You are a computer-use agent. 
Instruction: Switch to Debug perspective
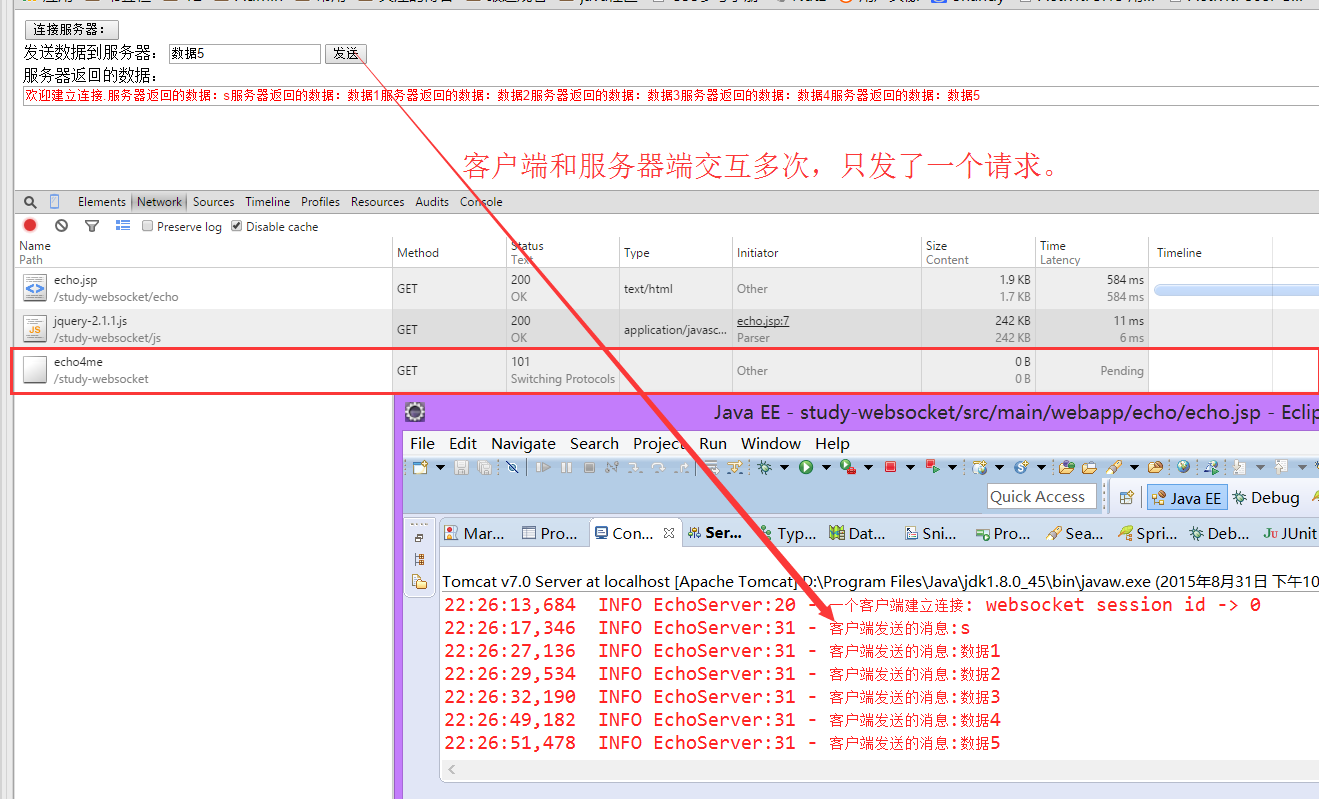(1265, 497)
